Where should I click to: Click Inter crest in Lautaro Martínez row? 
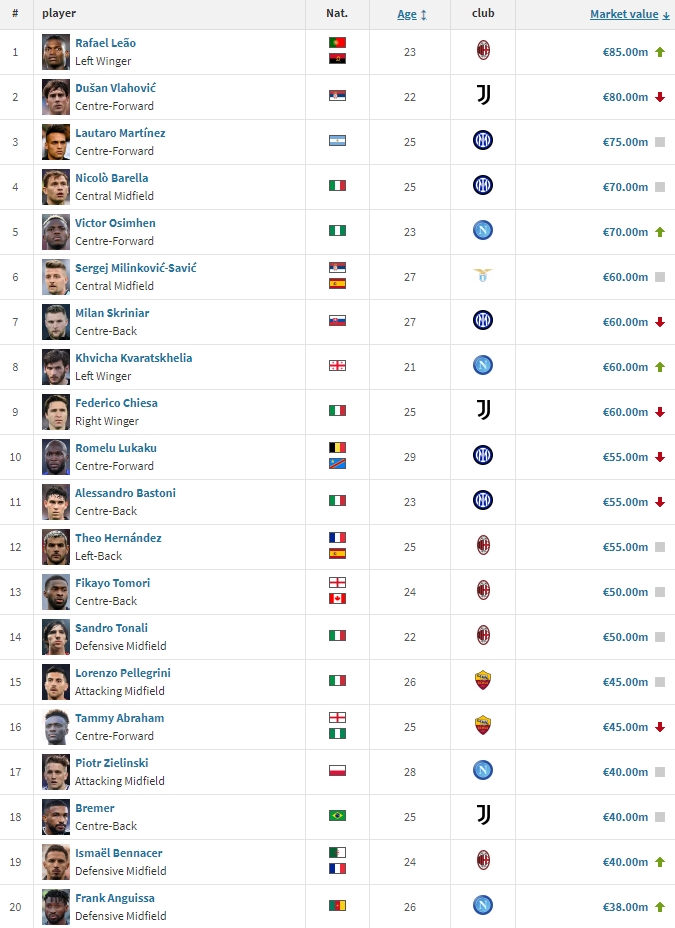click(483, 140)
